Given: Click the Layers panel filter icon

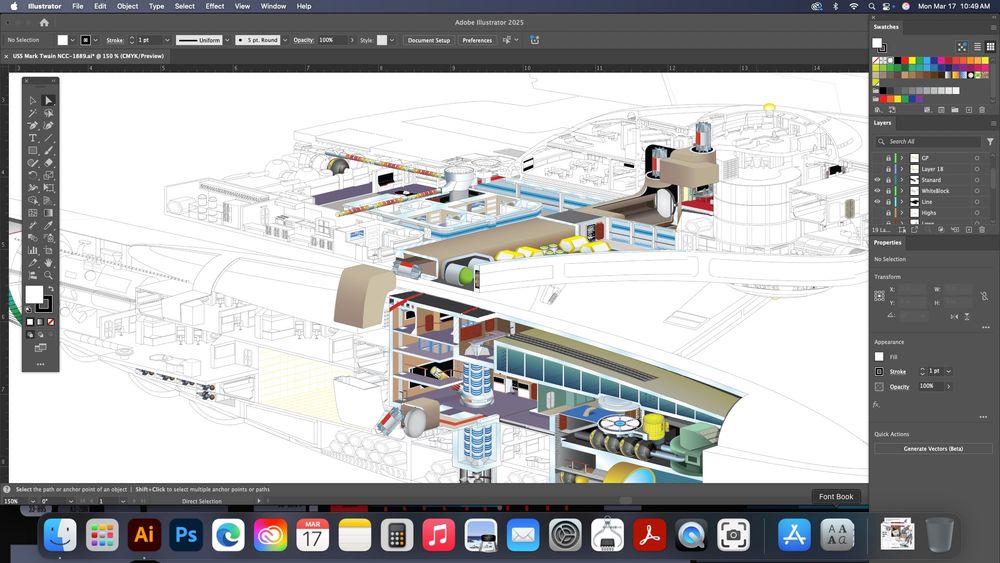Looking at the screenshot, I should 990,141.
